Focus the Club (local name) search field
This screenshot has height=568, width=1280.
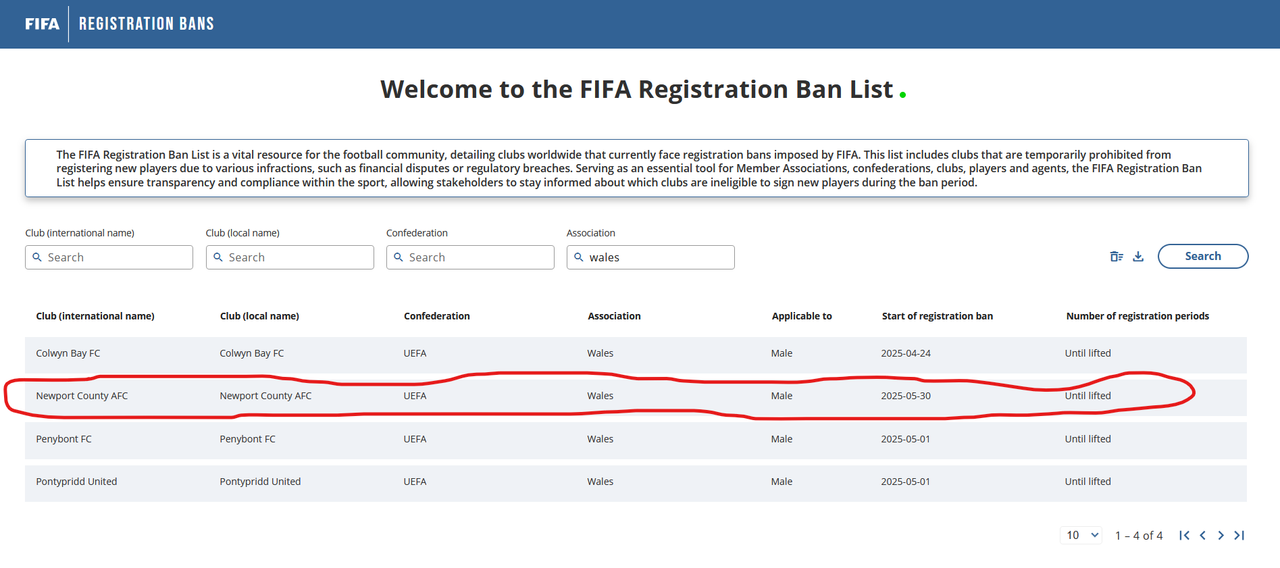(290, 257)
